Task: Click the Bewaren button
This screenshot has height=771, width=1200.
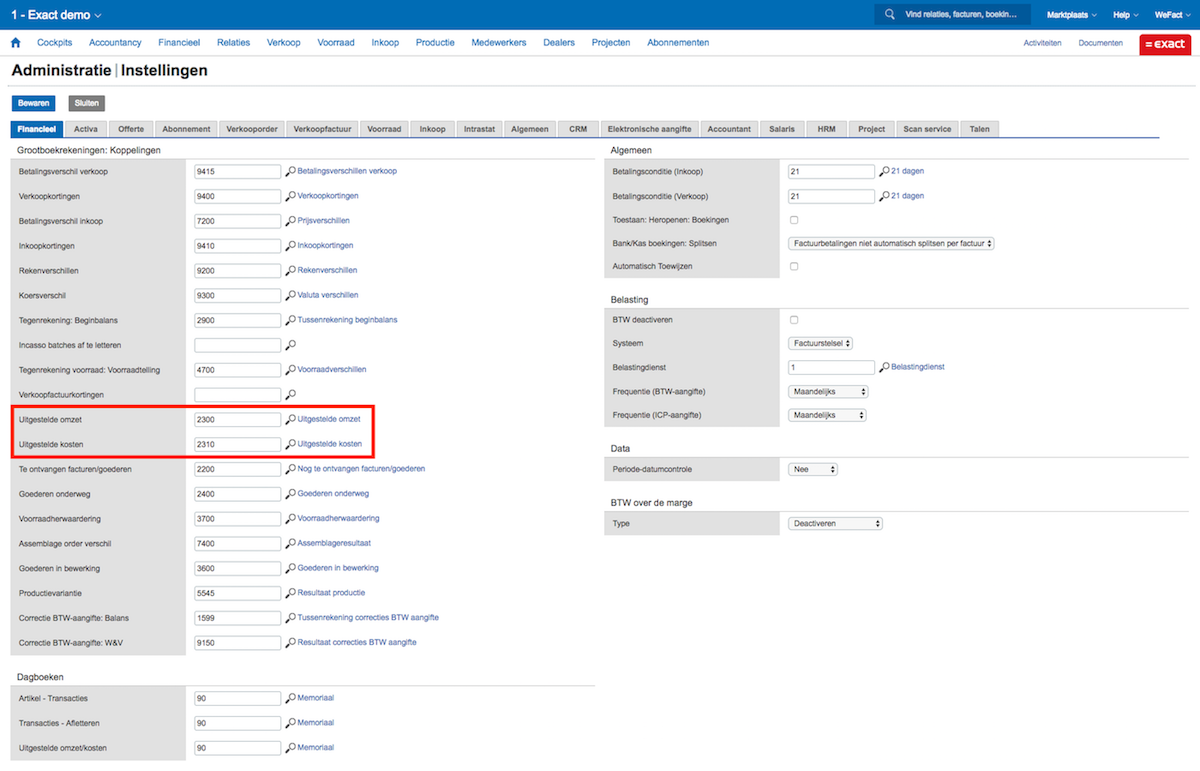Action: click(x=33, y=103)
